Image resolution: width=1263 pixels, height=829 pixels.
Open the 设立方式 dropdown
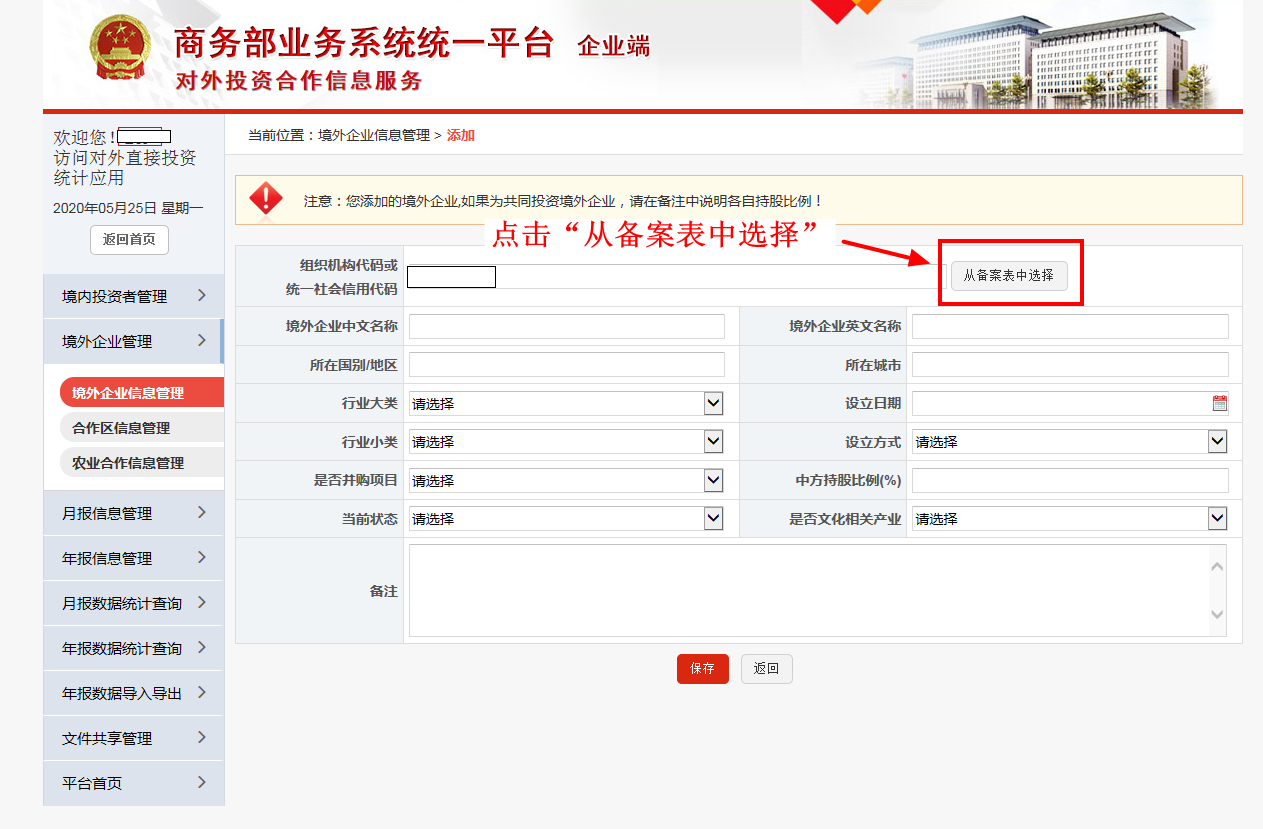point(1069,441)
